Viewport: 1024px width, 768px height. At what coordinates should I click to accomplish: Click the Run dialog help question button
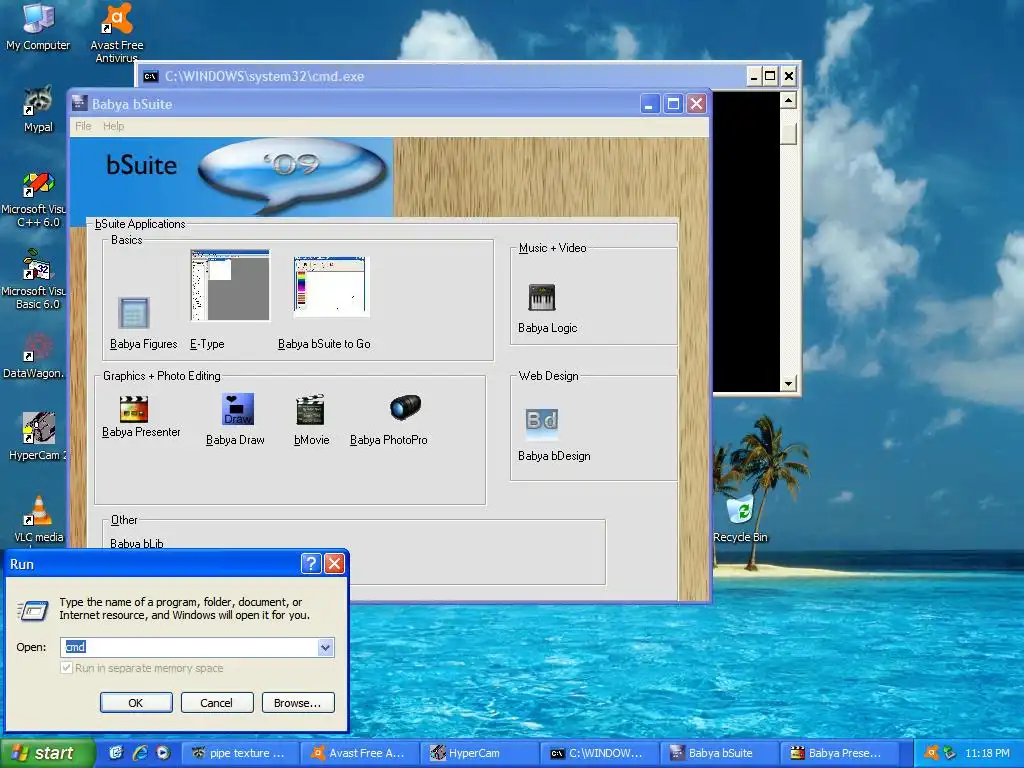click(311, 564)
